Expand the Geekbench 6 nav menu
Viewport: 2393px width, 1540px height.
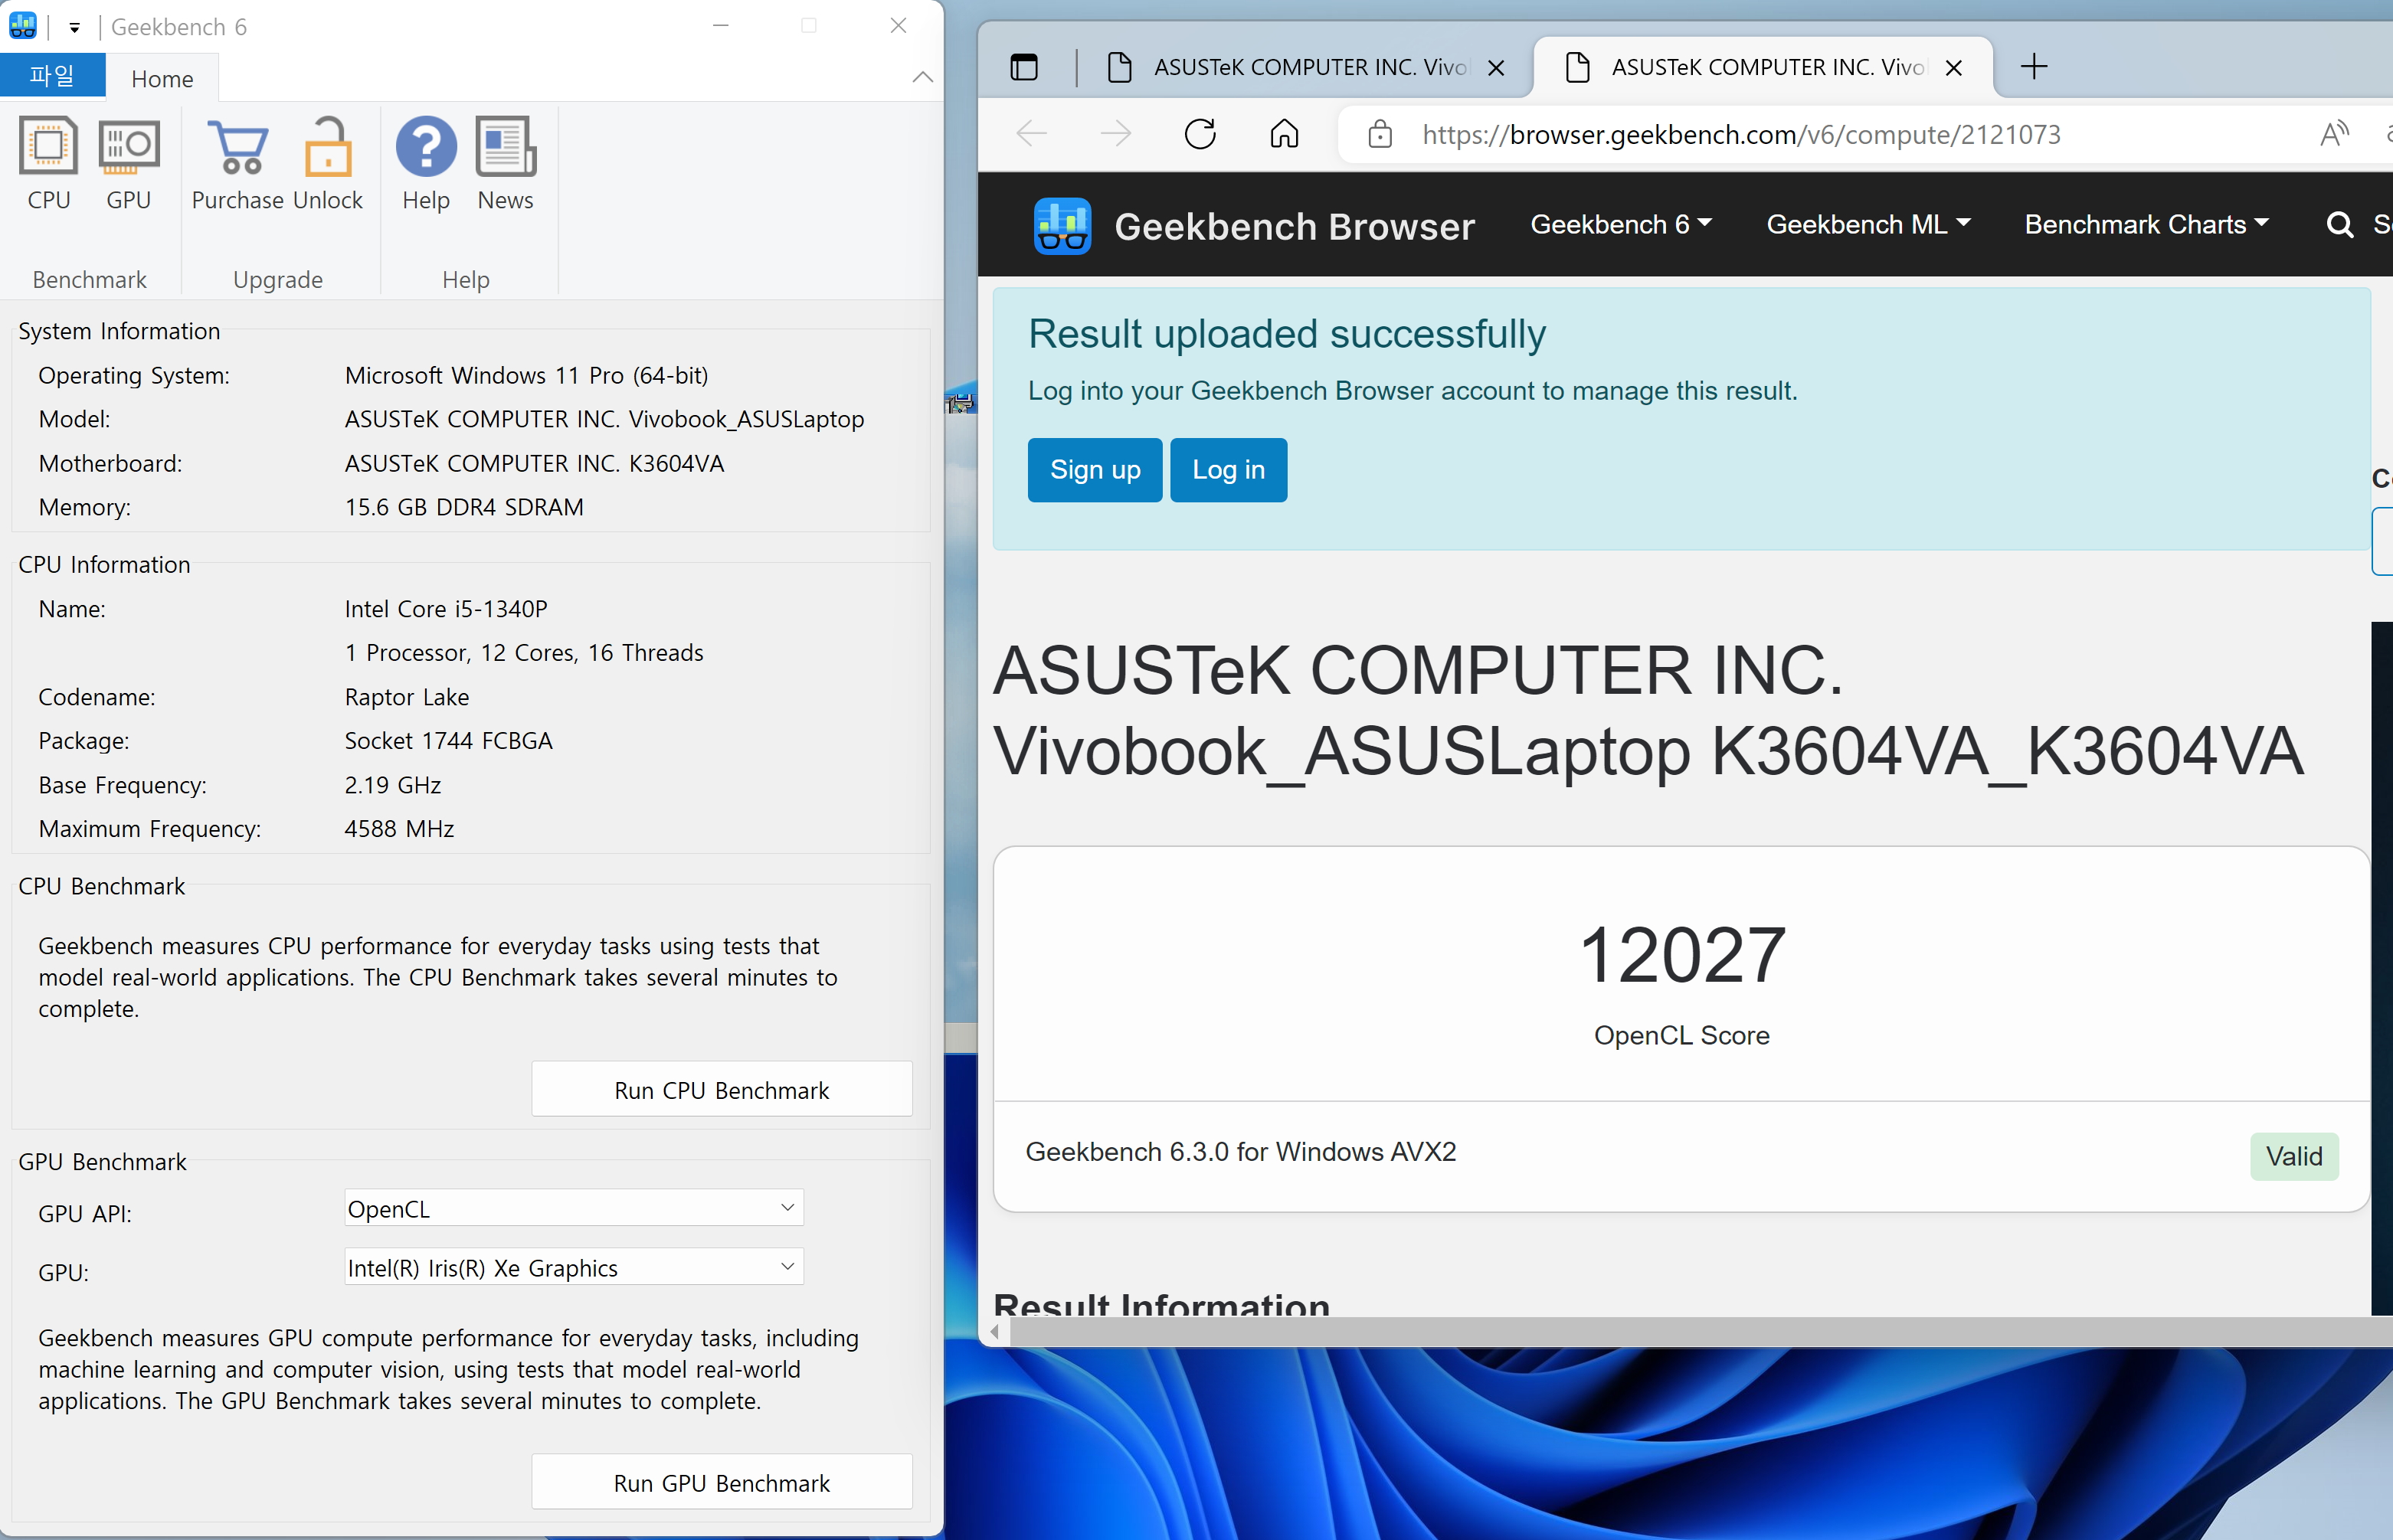(1621, 224)
